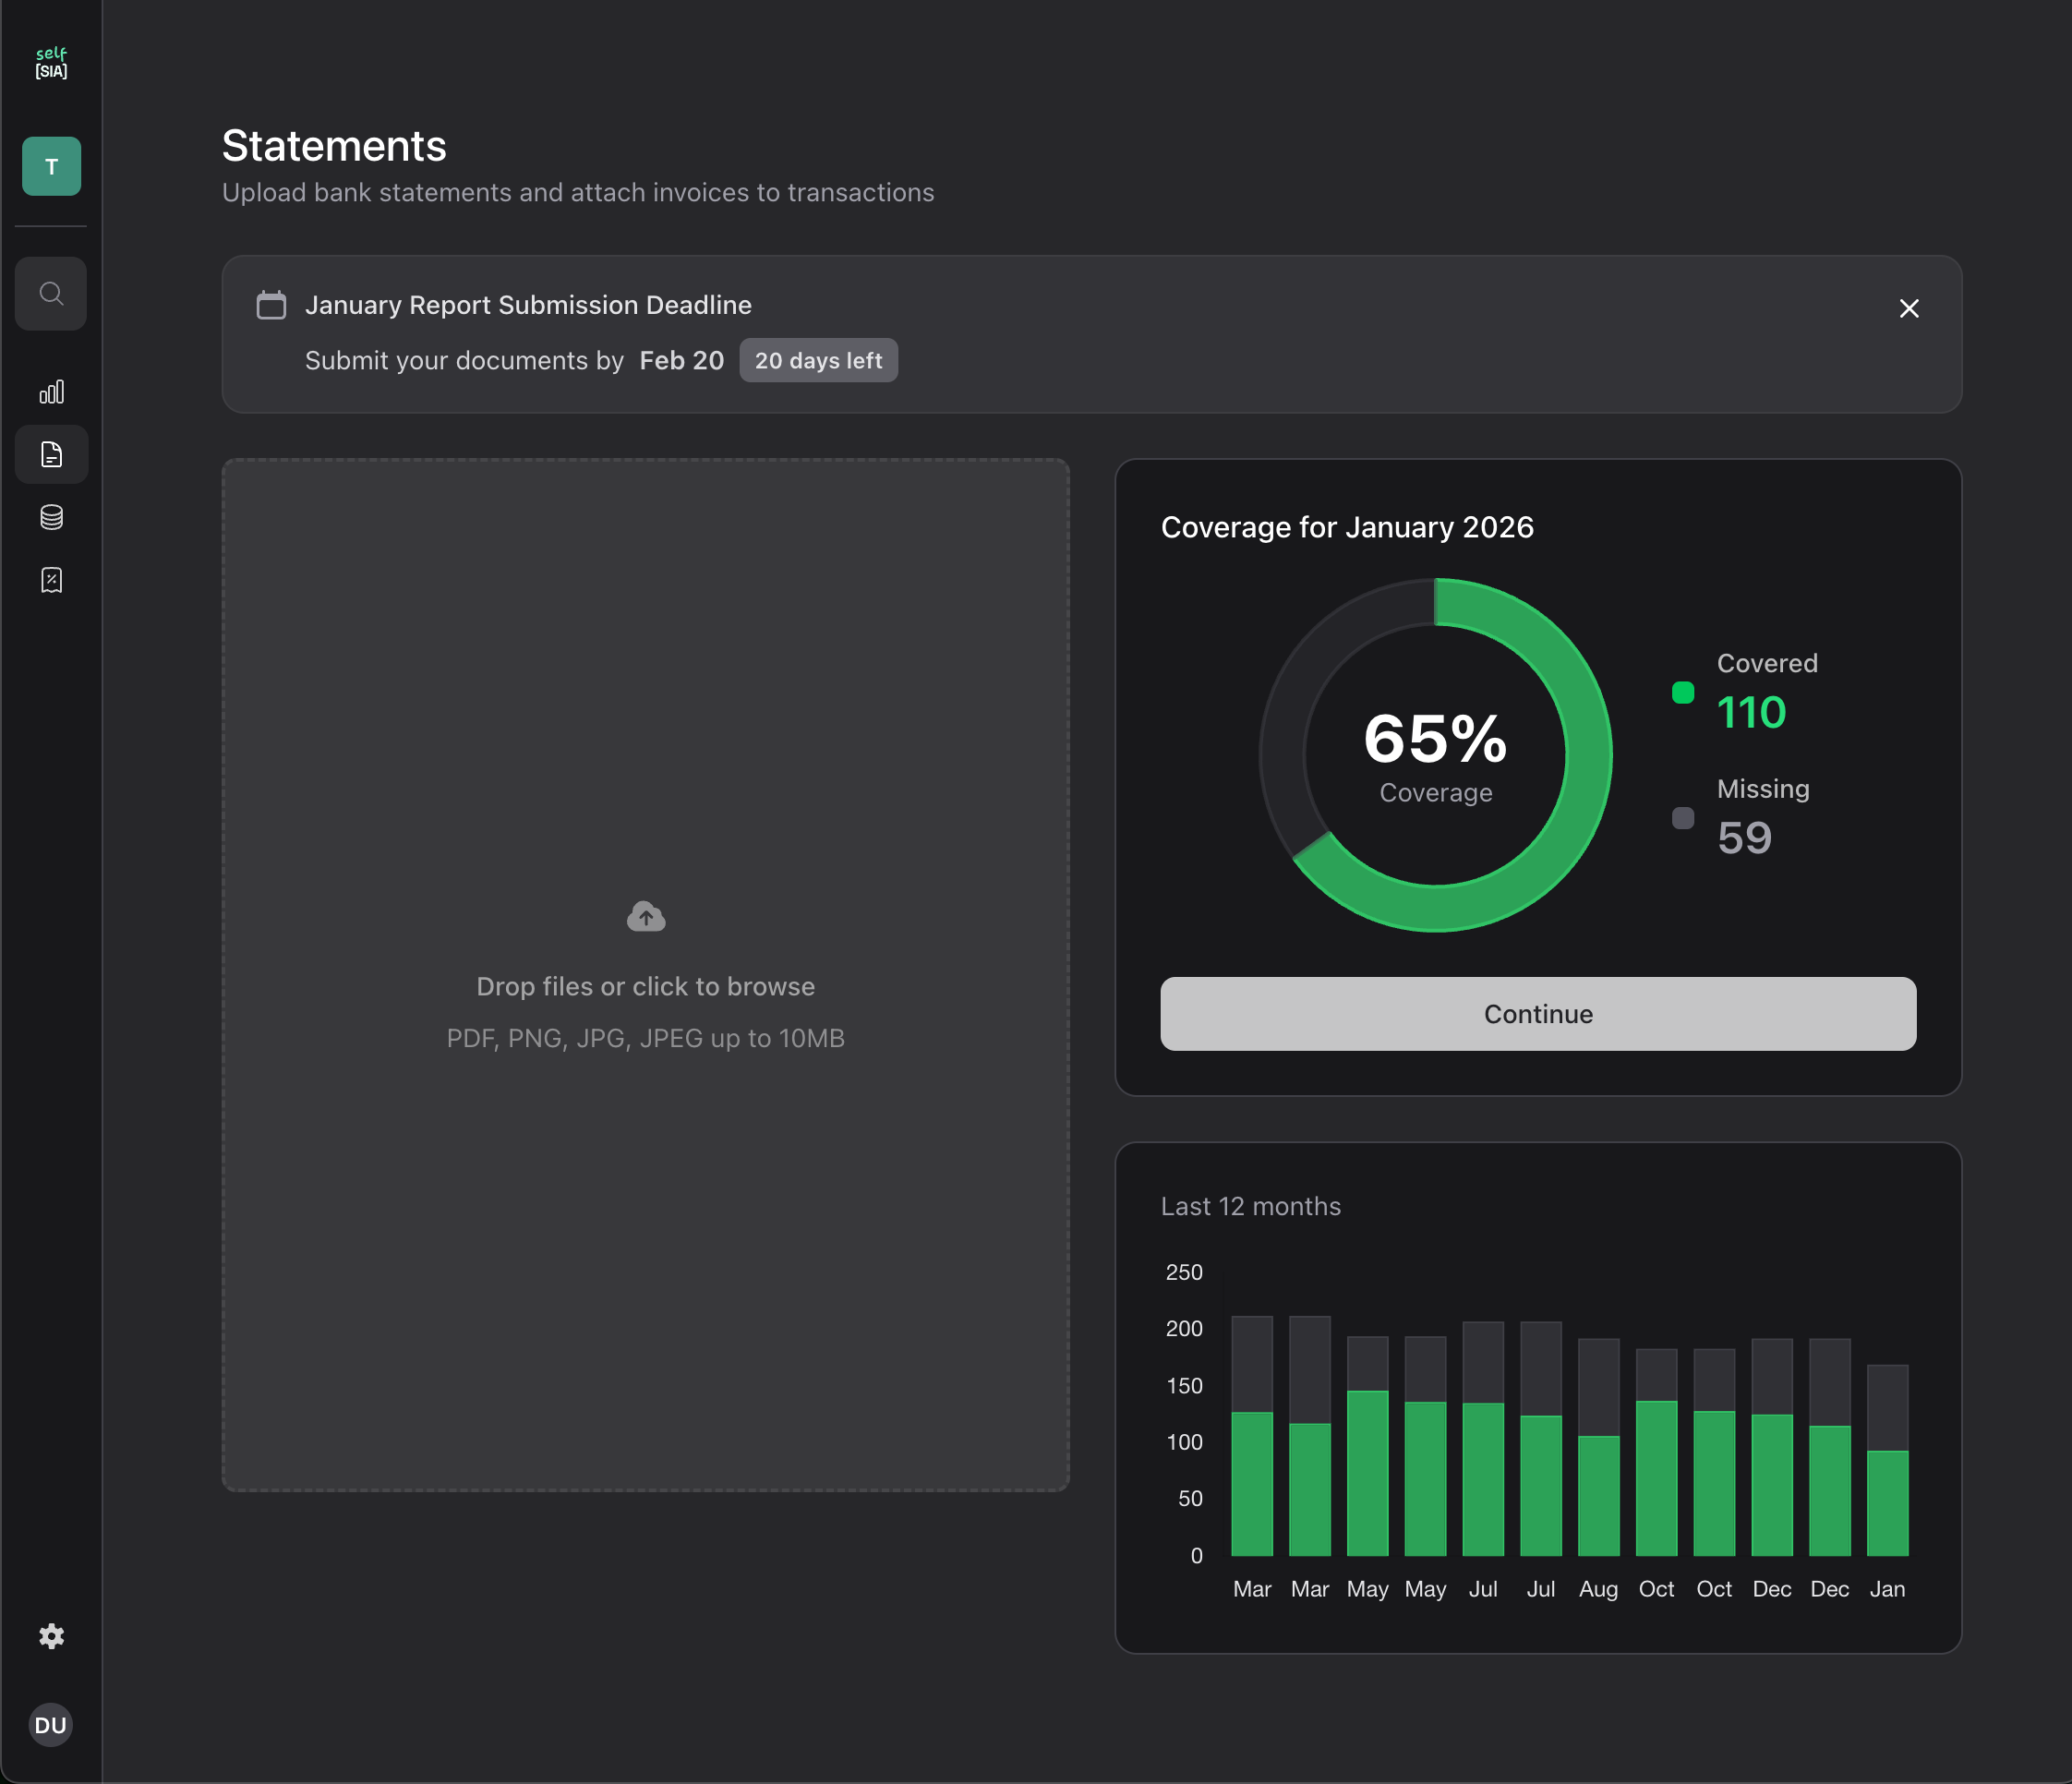Click the self [SIA] logo
Image resolution: width=2072 pixels, height=1784 pixels.
click(51, 62)
